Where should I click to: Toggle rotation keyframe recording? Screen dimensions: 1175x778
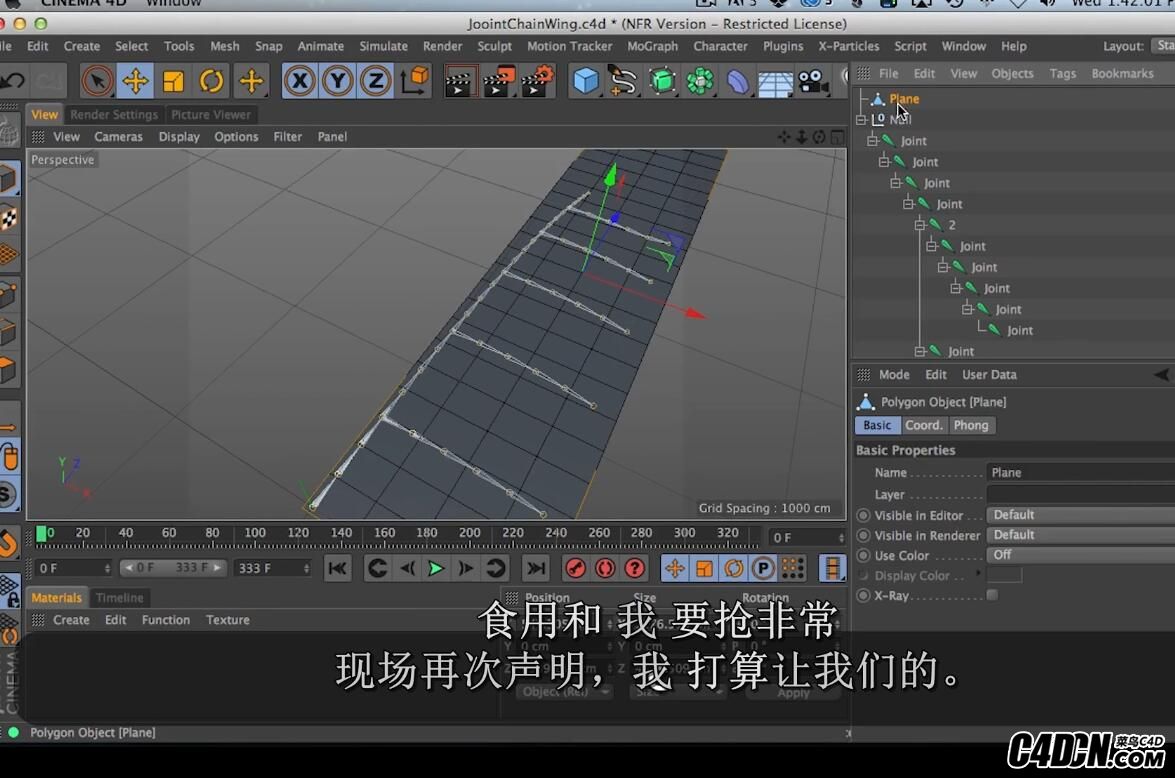click(734, 568)
